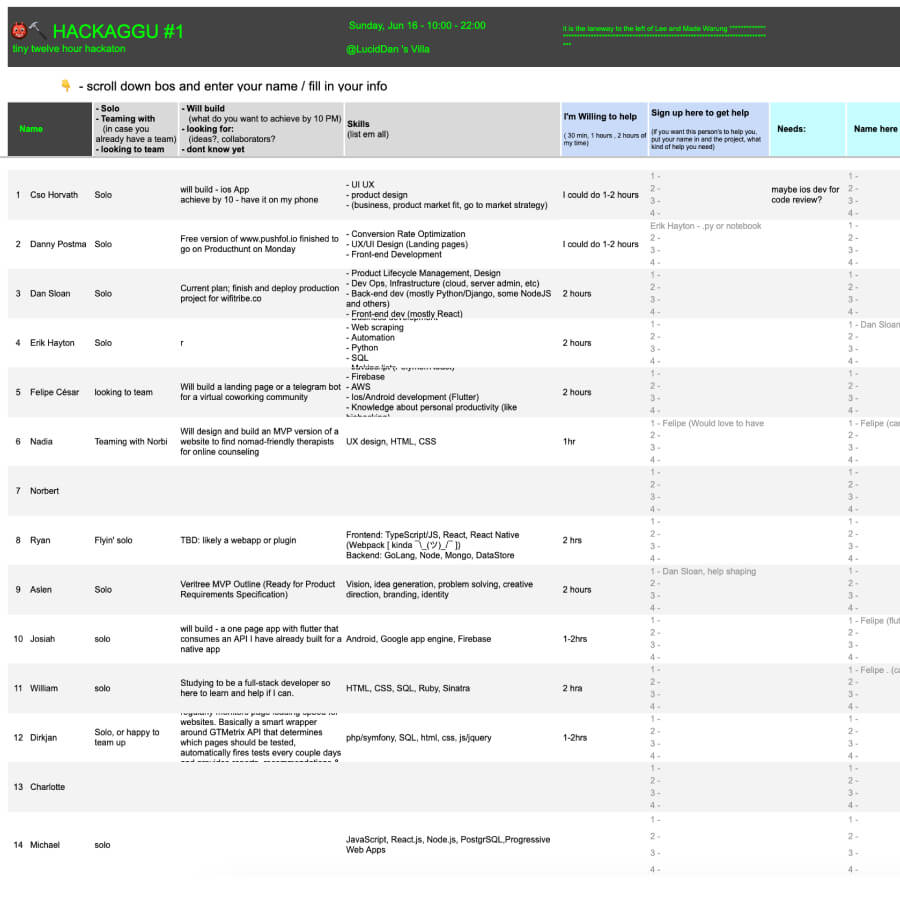Image resolution: width=900 pixels, height=900 pixels.
Task: Click Michael's JavaScript, React.js skills cell
Action: click(x=447, y=845)
